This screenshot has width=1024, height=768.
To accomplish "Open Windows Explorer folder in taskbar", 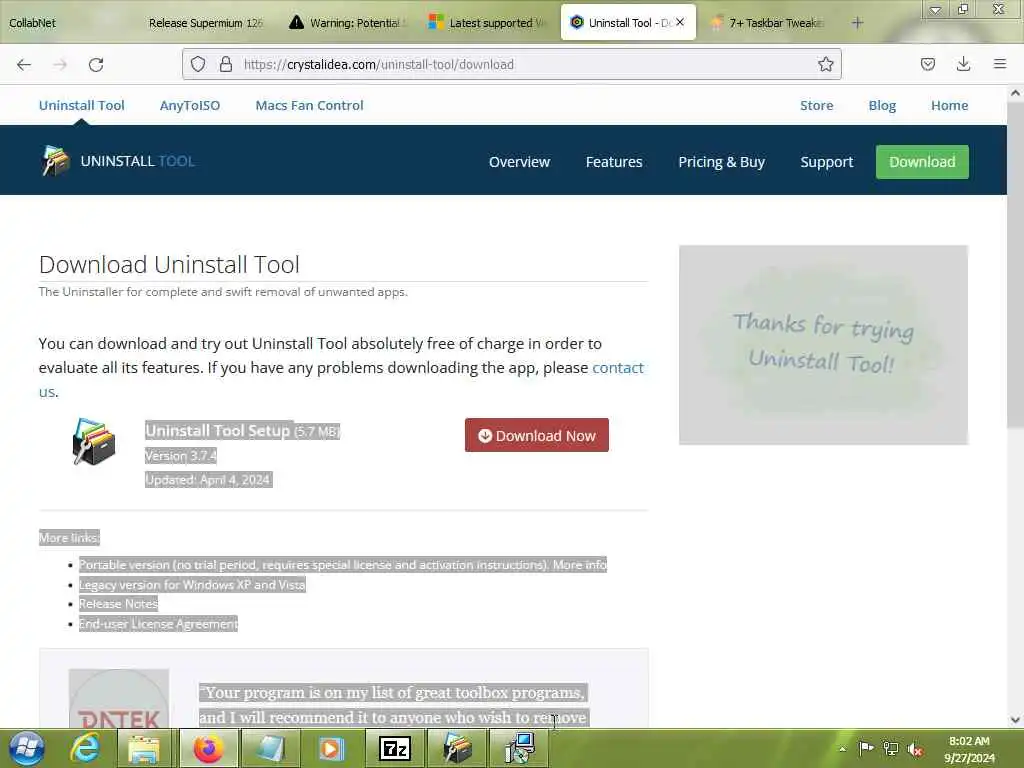I will [x=144, y=748].
